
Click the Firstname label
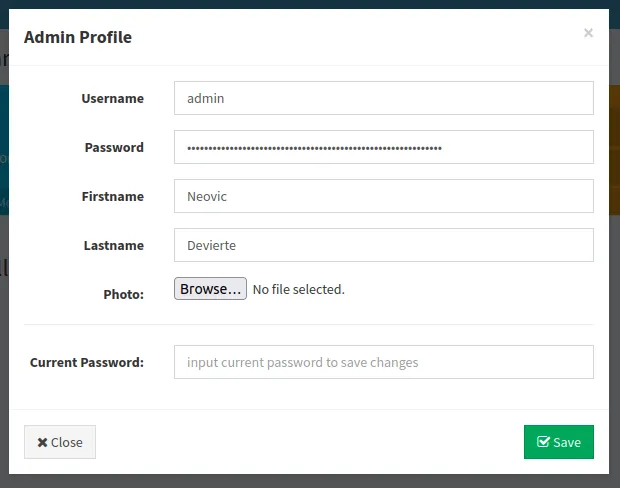click(112, 196)
